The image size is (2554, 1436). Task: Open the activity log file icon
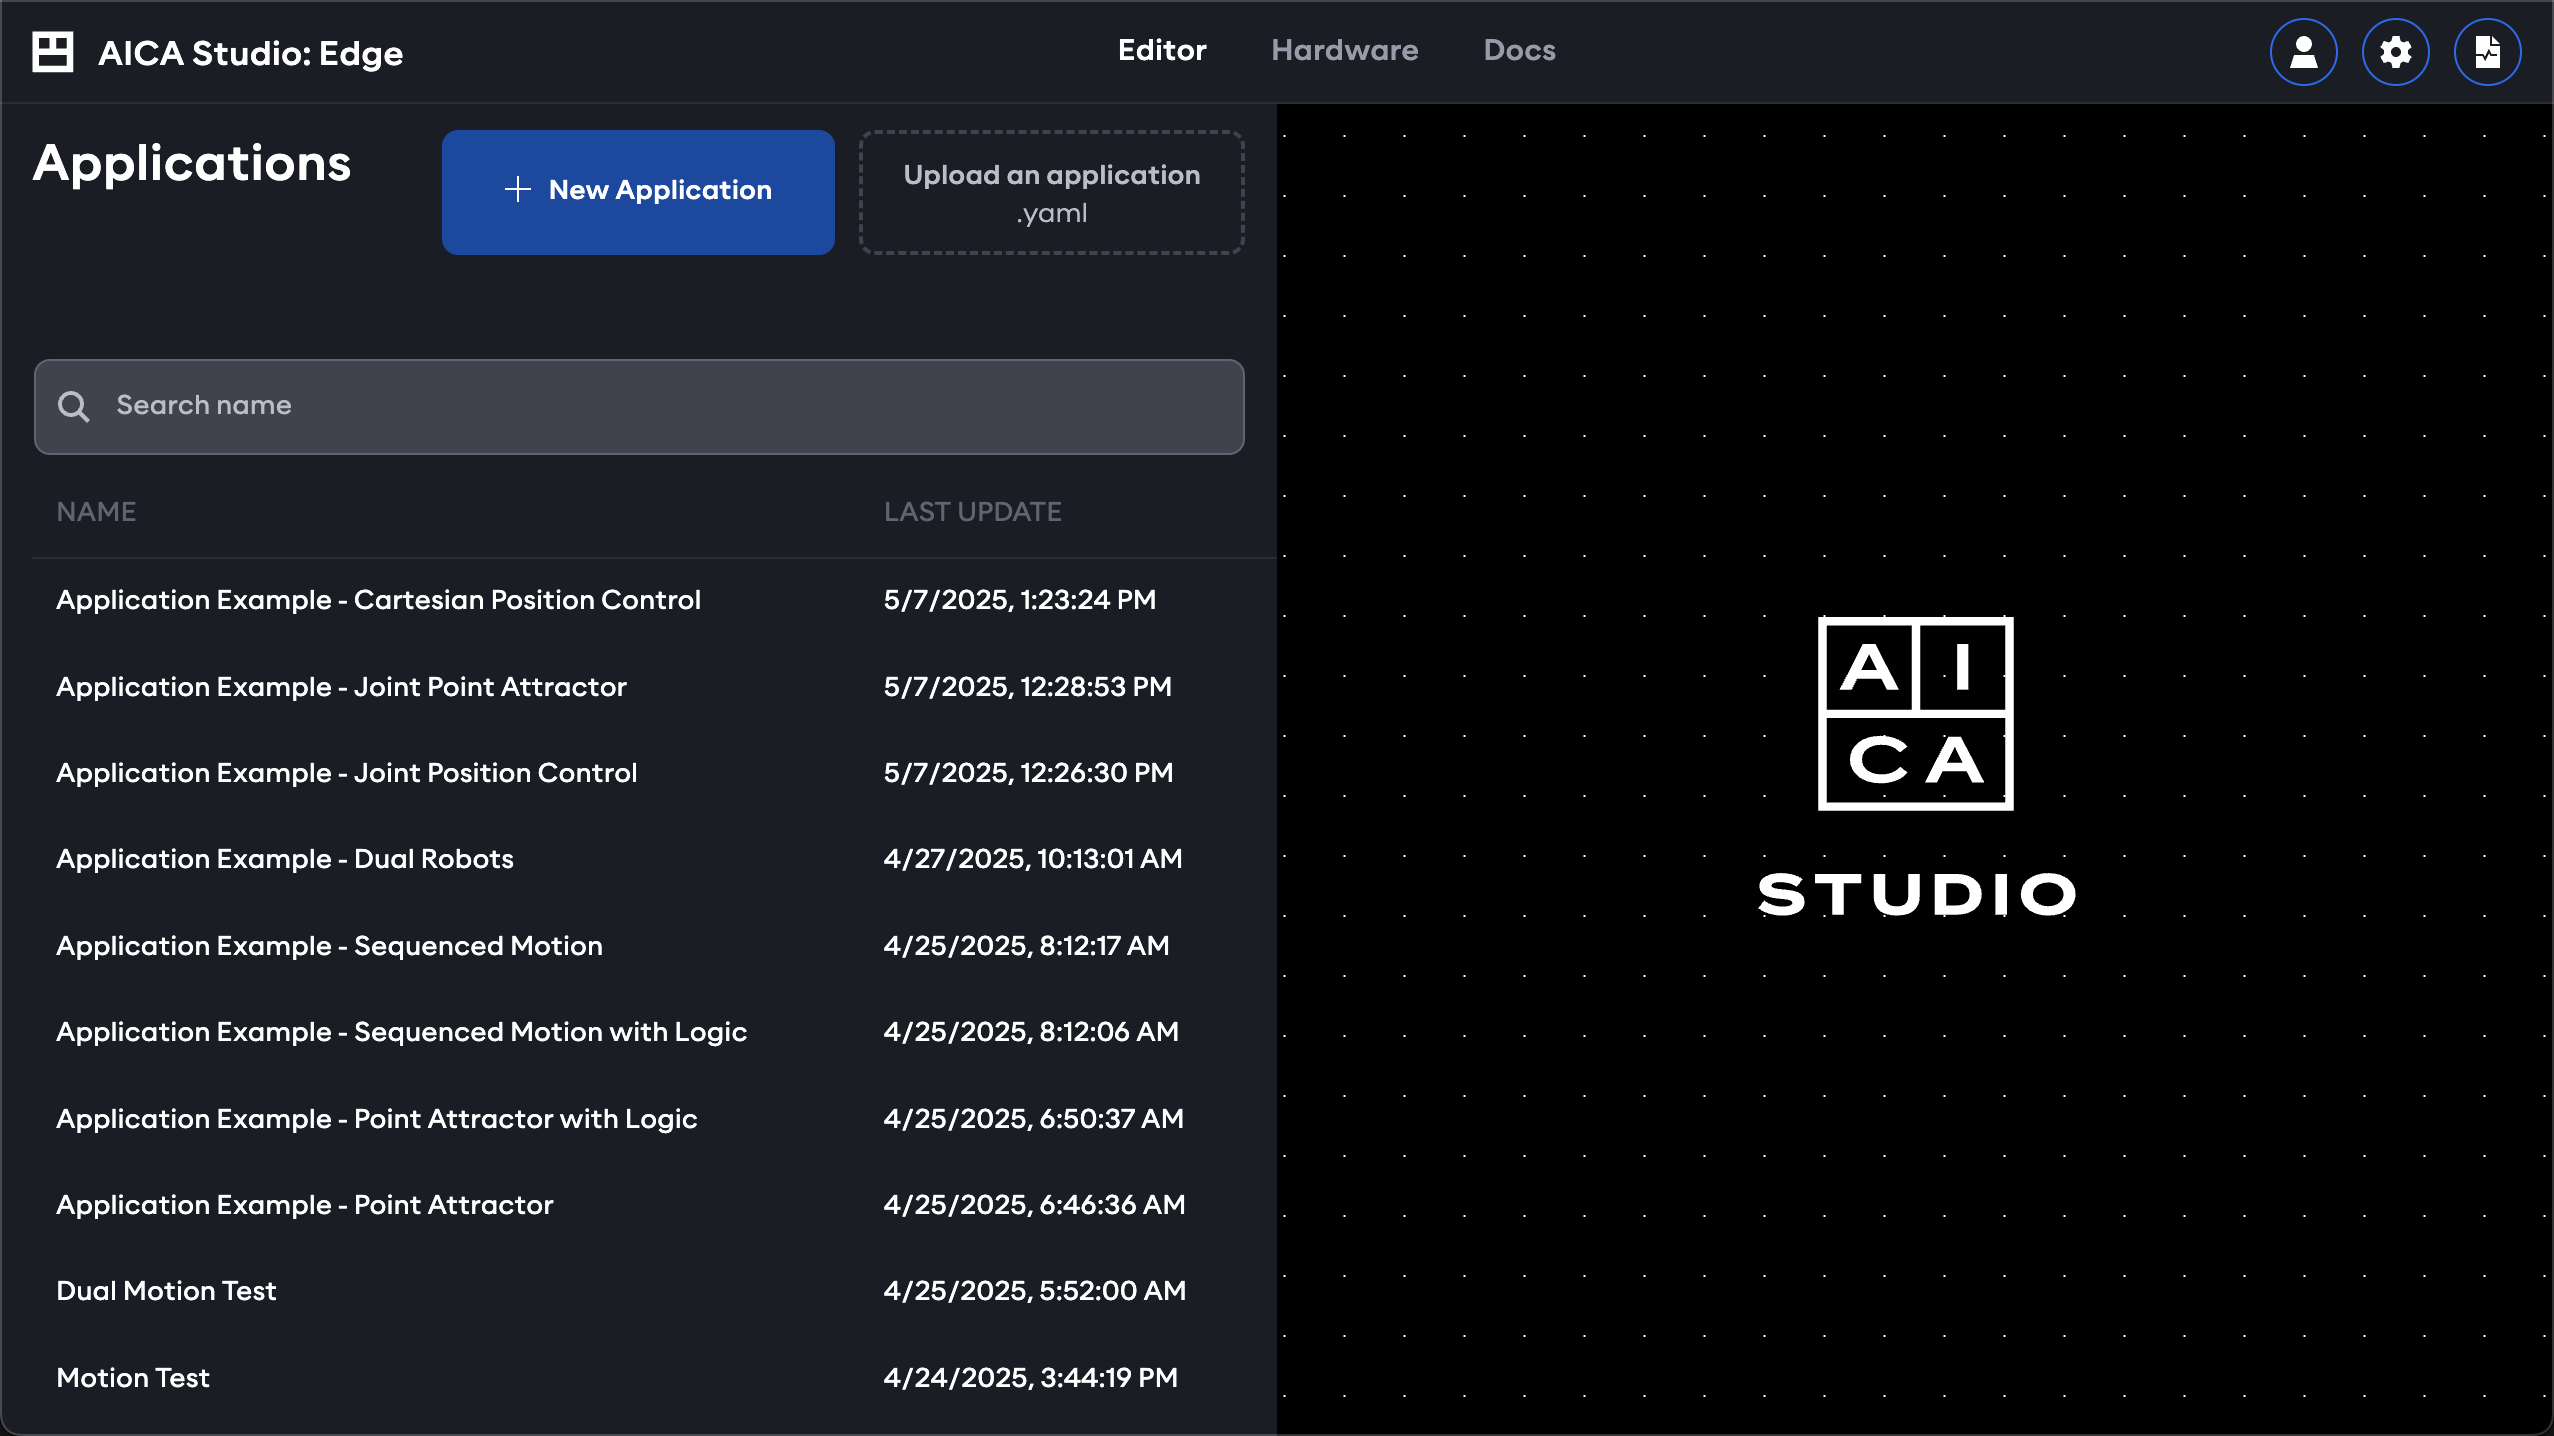coord(2487,52)
